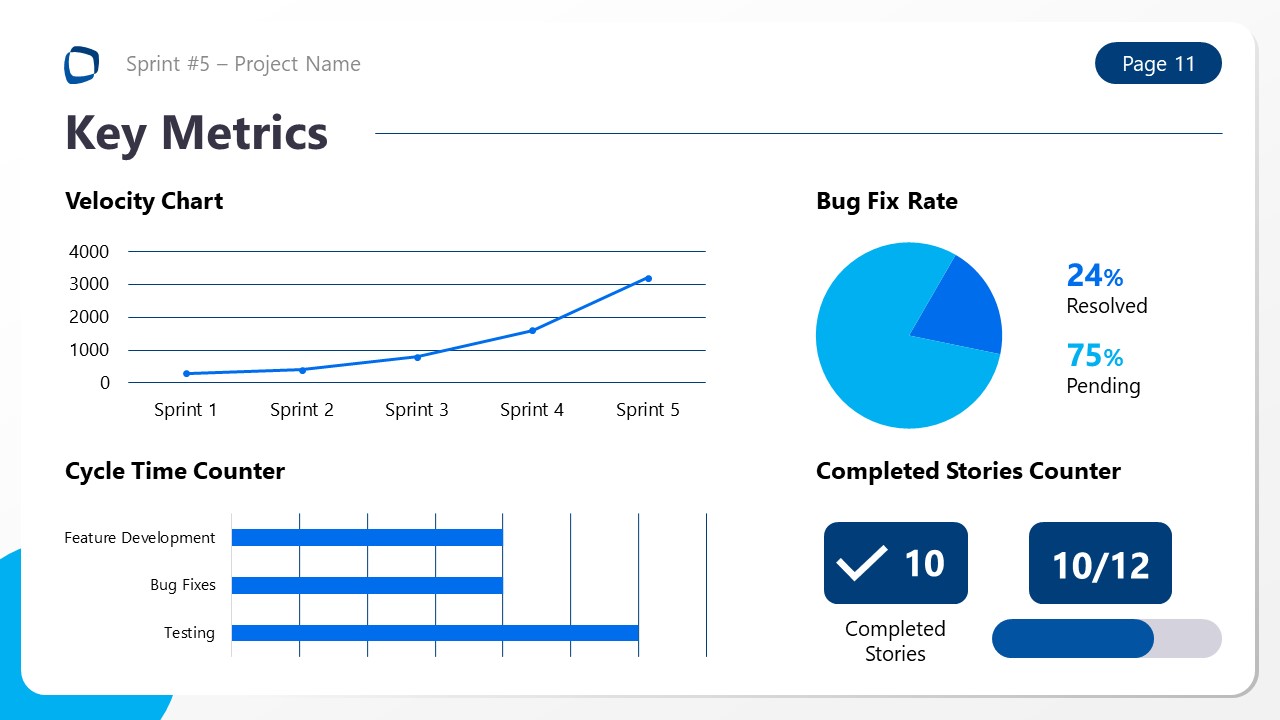Click the company logo in the top-left corner
Image resolution: width=1280 pixels, height=720 pixels.
[x=81, y=65]
